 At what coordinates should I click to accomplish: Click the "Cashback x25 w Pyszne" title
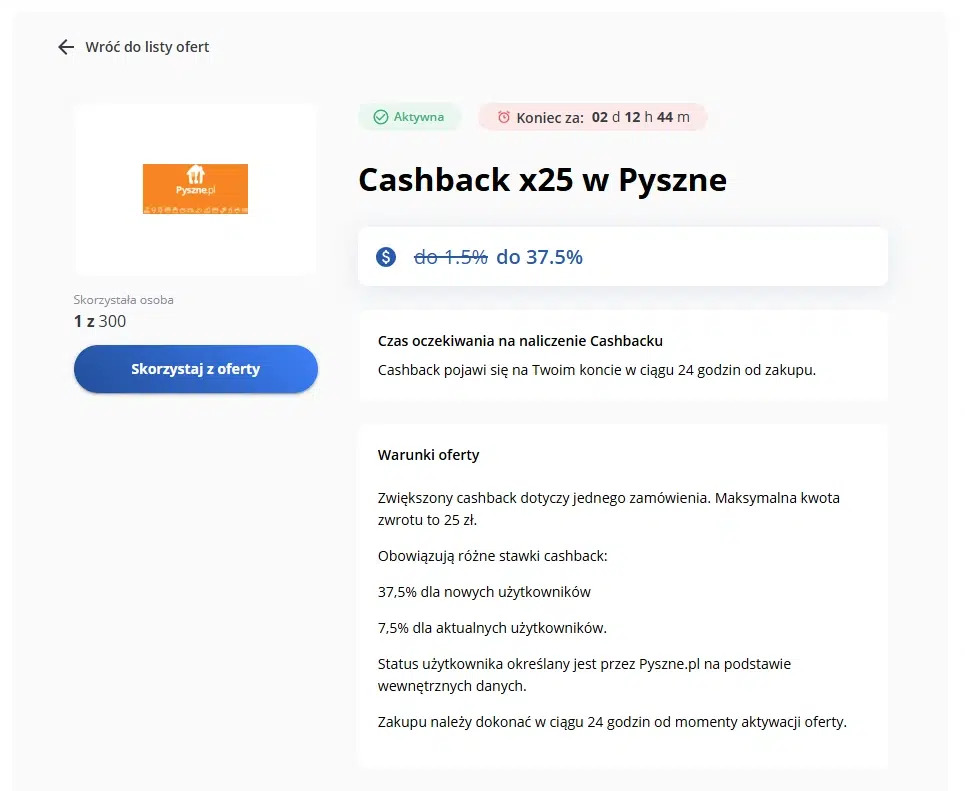click(542, 180)
